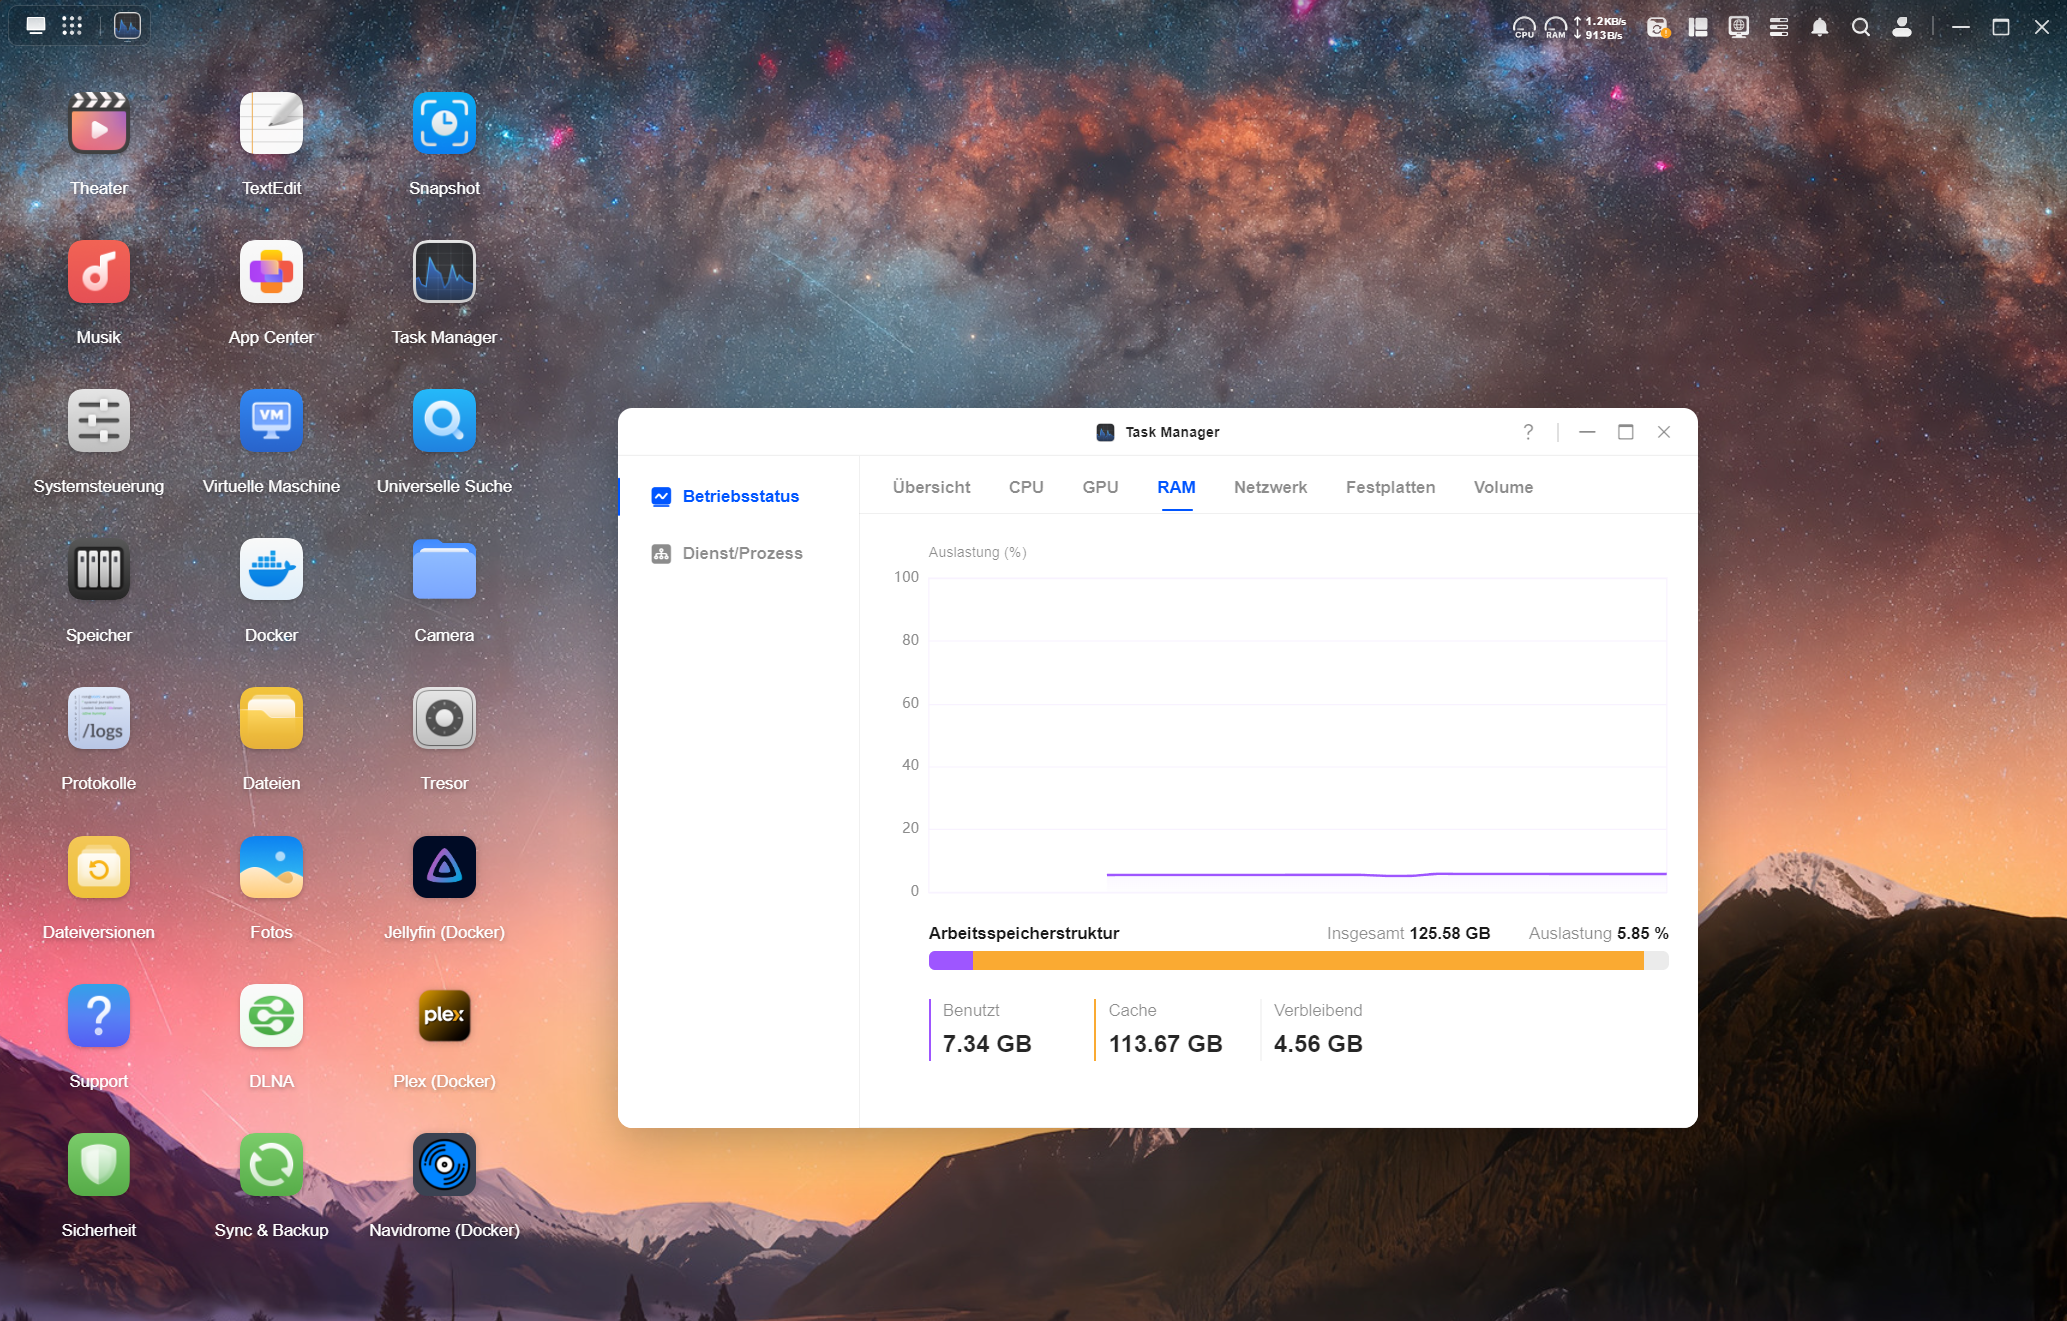This screenshot has height=1321, width=2067.
Task: Launch the Jellyfin (Docker) desktop icon
Action: pyautogui.click(x=444, y=868)
